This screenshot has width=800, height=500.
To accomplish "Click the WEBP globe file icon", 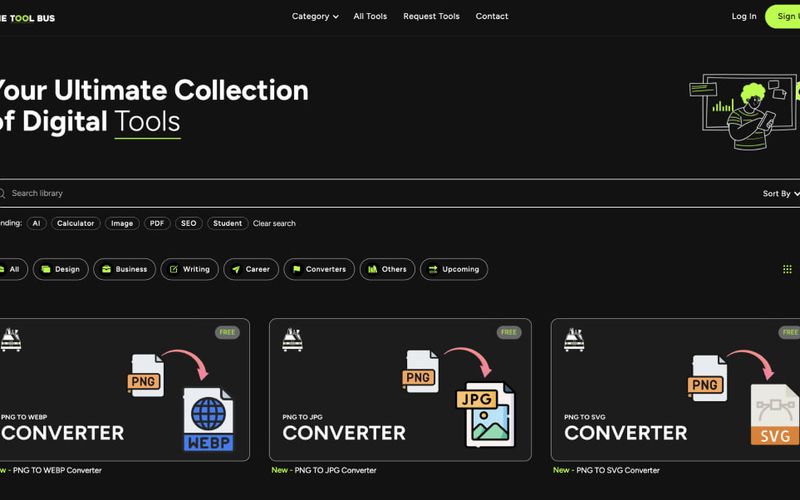I will (208, 419).
